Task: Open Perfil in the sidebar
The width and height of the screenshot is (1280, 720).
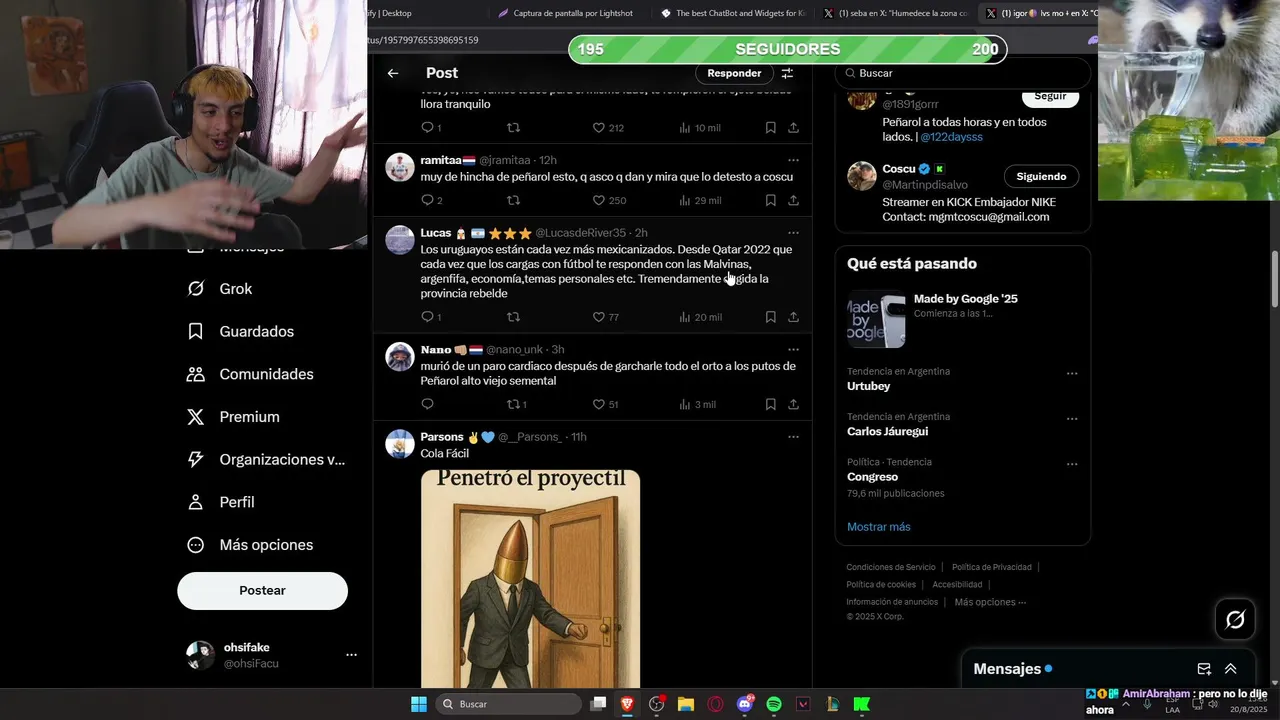Action: coord(222,502)
